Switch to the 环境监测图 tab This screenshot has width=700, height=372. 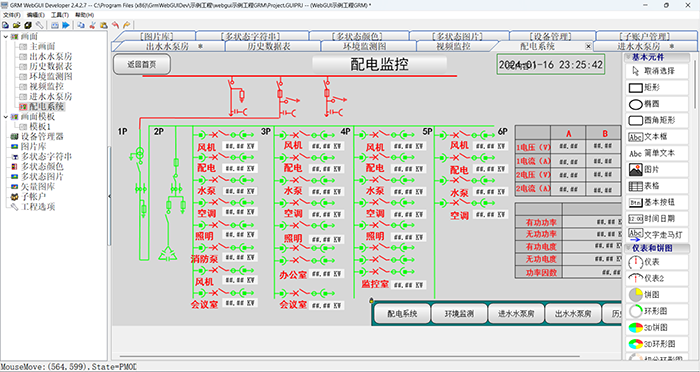coord(364,46)
